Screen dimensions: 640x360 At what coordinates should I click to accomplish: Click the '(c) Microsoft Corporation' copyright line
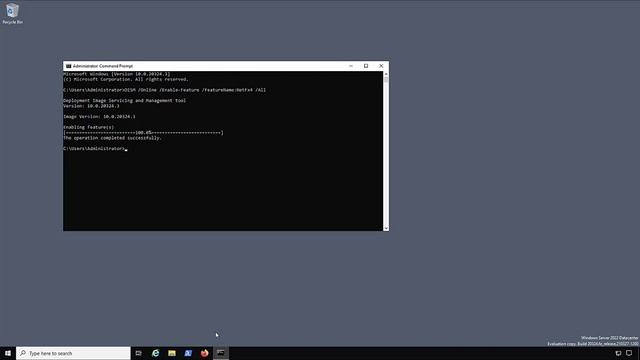click(x=126, y=79)
